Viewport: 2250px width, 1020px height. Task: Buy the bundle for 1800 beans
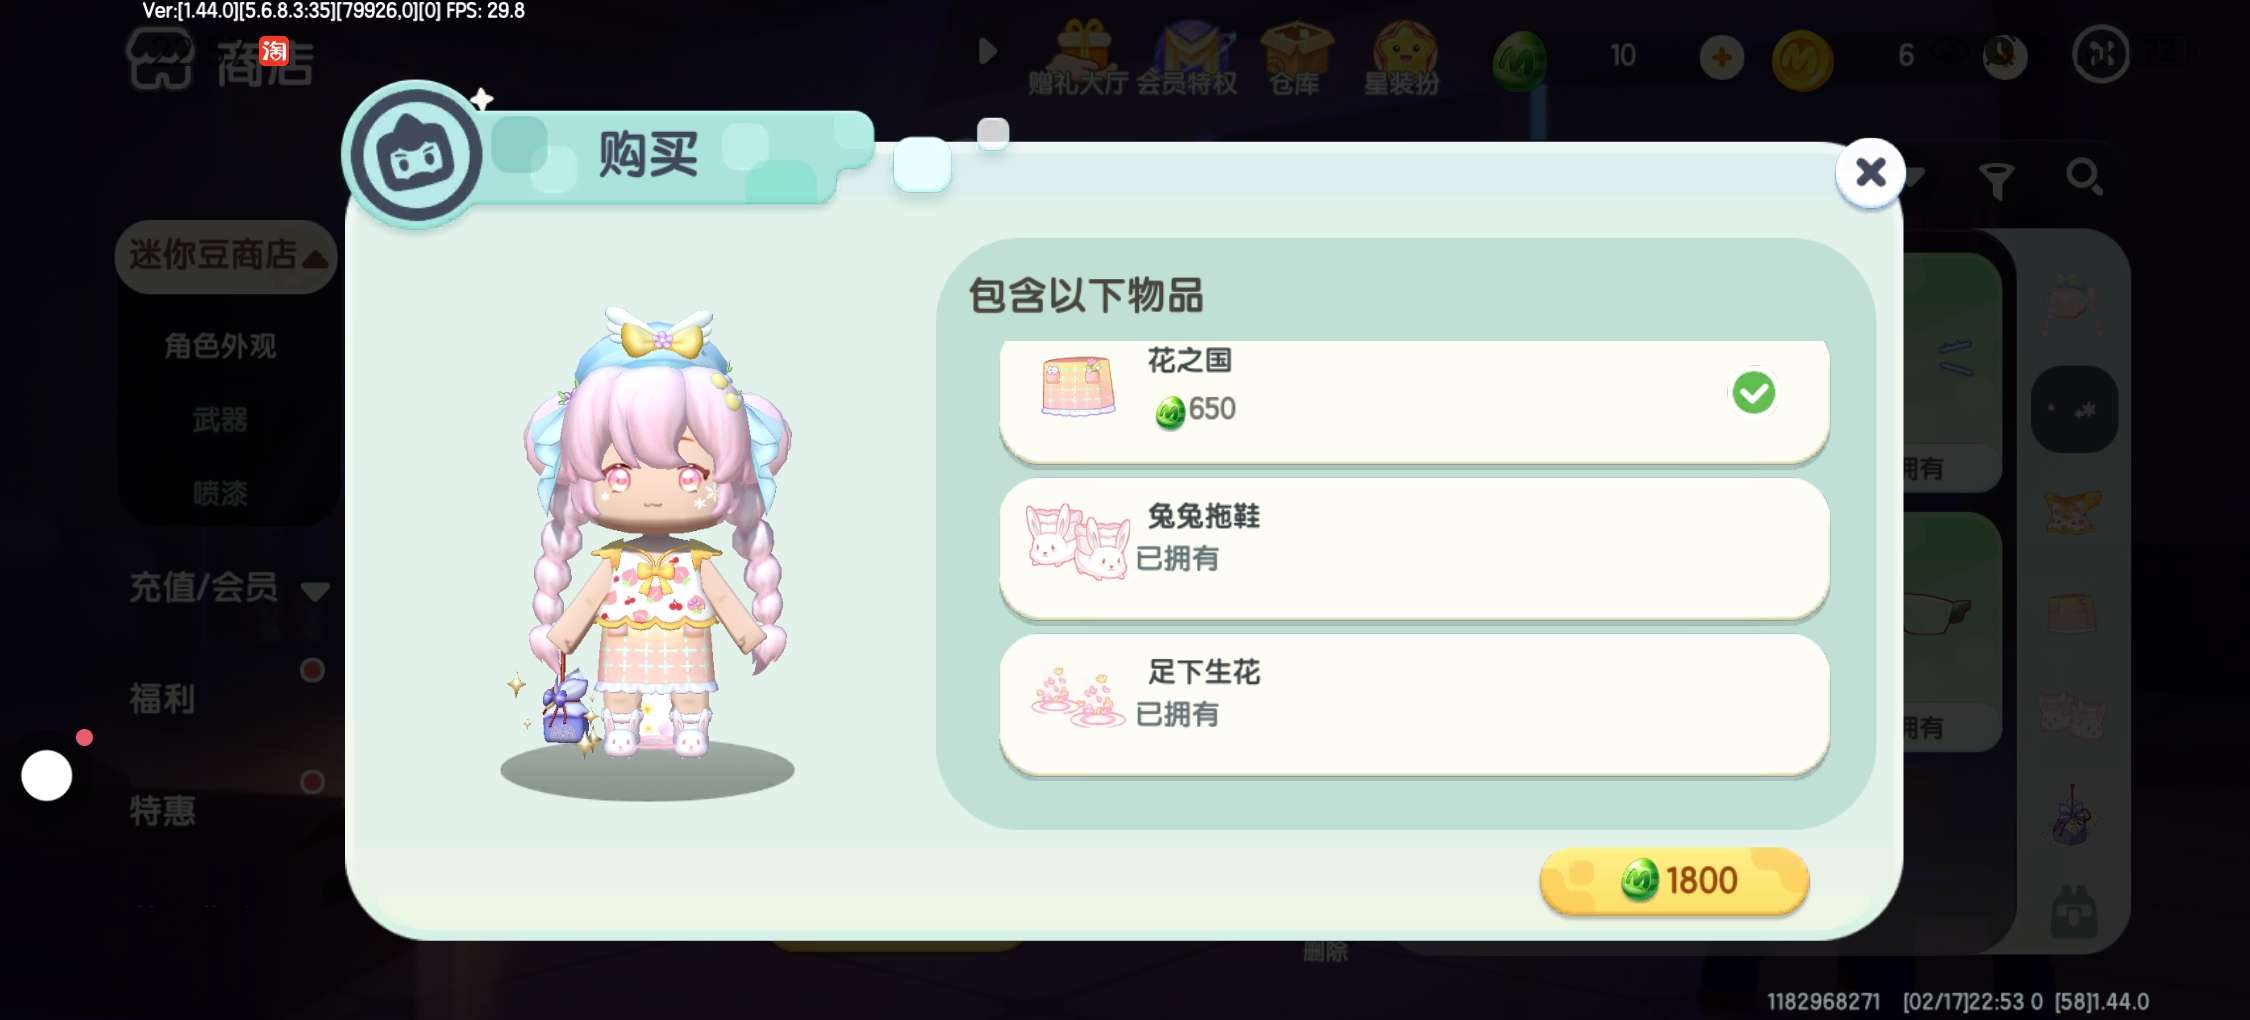pyautogui.click(x=1674, y=881)
